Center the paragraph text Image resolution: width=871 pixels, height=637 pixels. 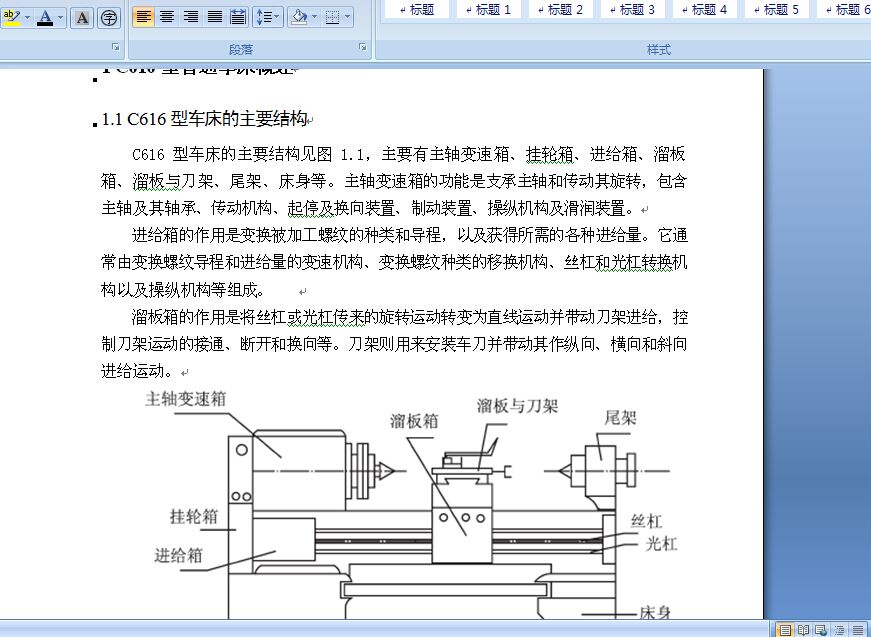167,17
